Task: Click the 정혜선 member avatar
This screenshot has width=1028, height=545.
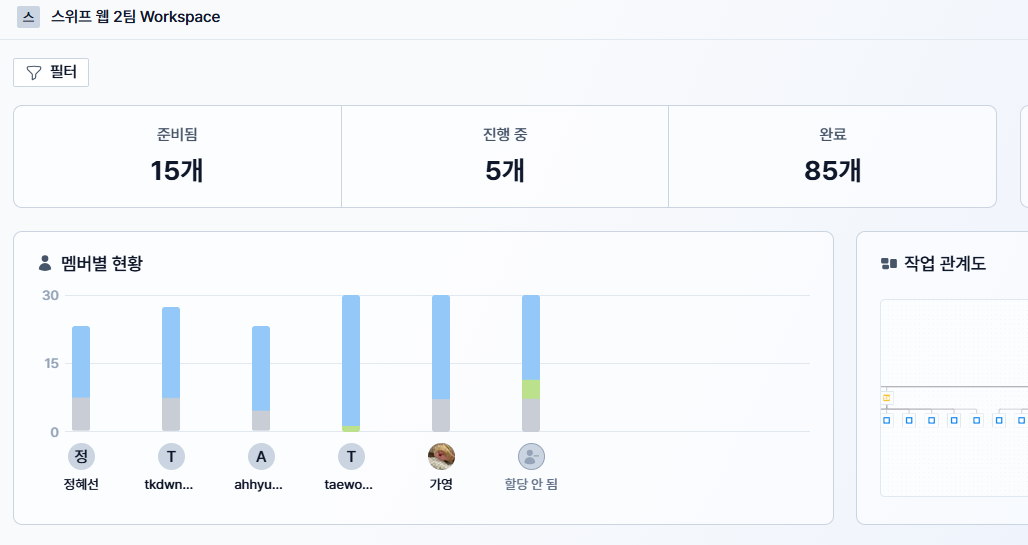Action: [x=81, y=457]
